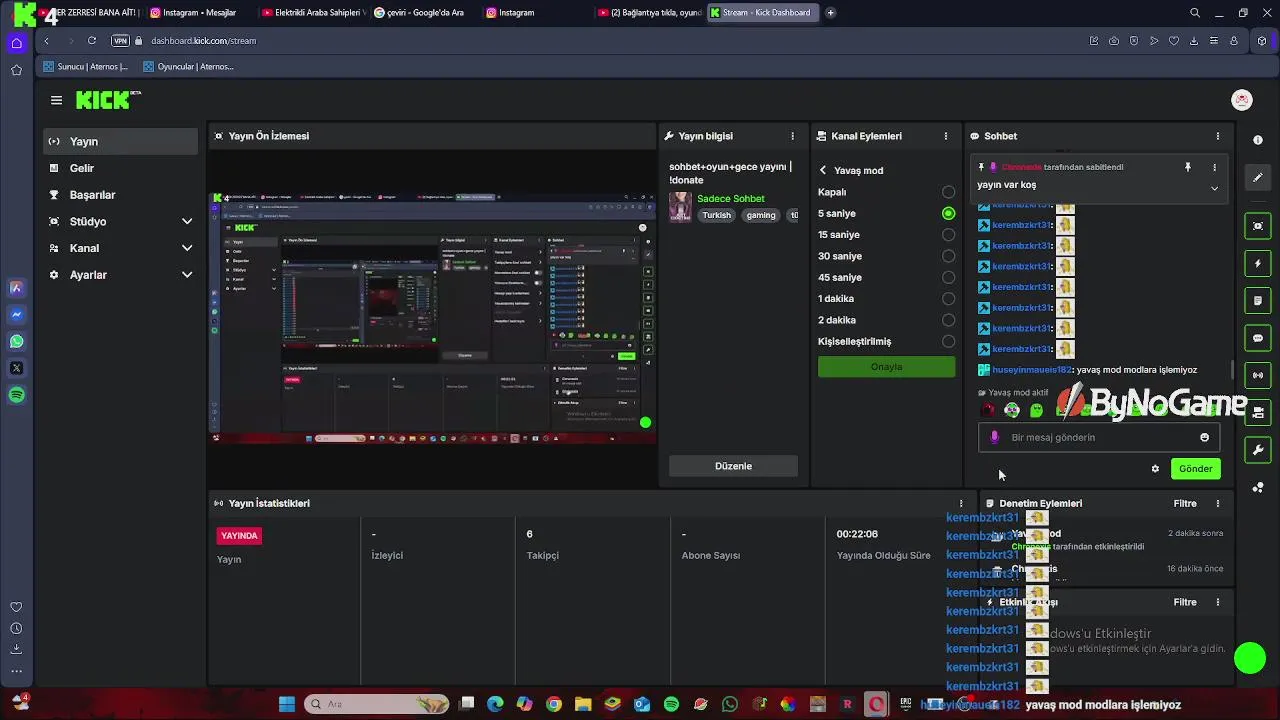Viewport: 1280px width, 720px height.
Task: Toggle the wrench moderation widget icon
Action: coord(1258,450)
